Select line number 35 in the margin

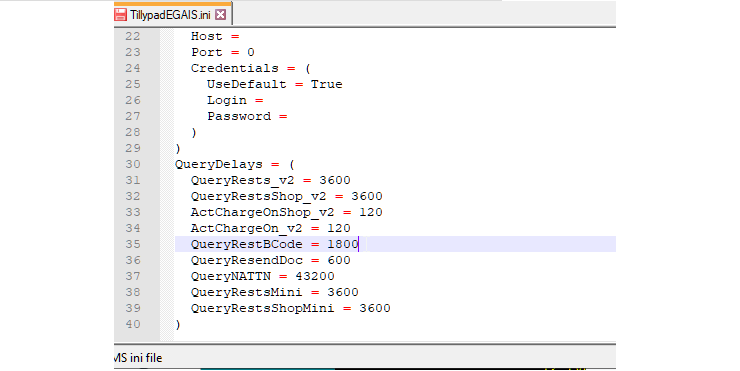click(x=133, y=244)
